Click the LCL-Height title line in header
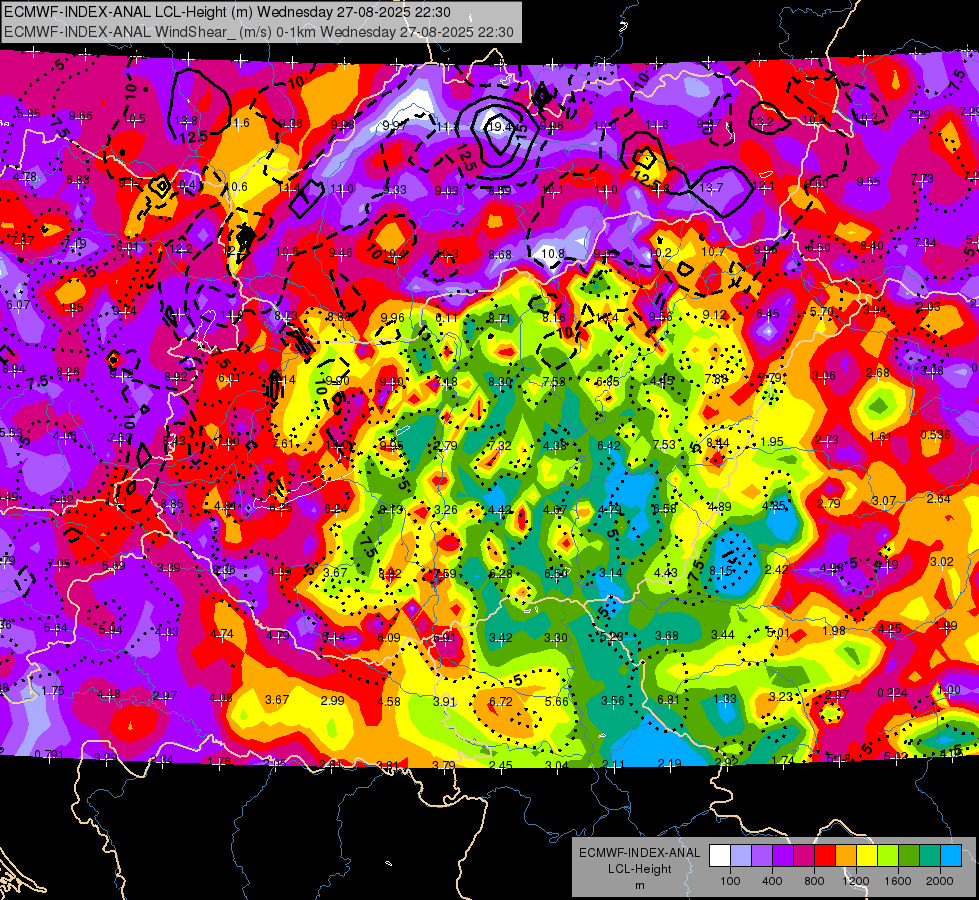Screen dimensions: 979x900 point(227,12)
